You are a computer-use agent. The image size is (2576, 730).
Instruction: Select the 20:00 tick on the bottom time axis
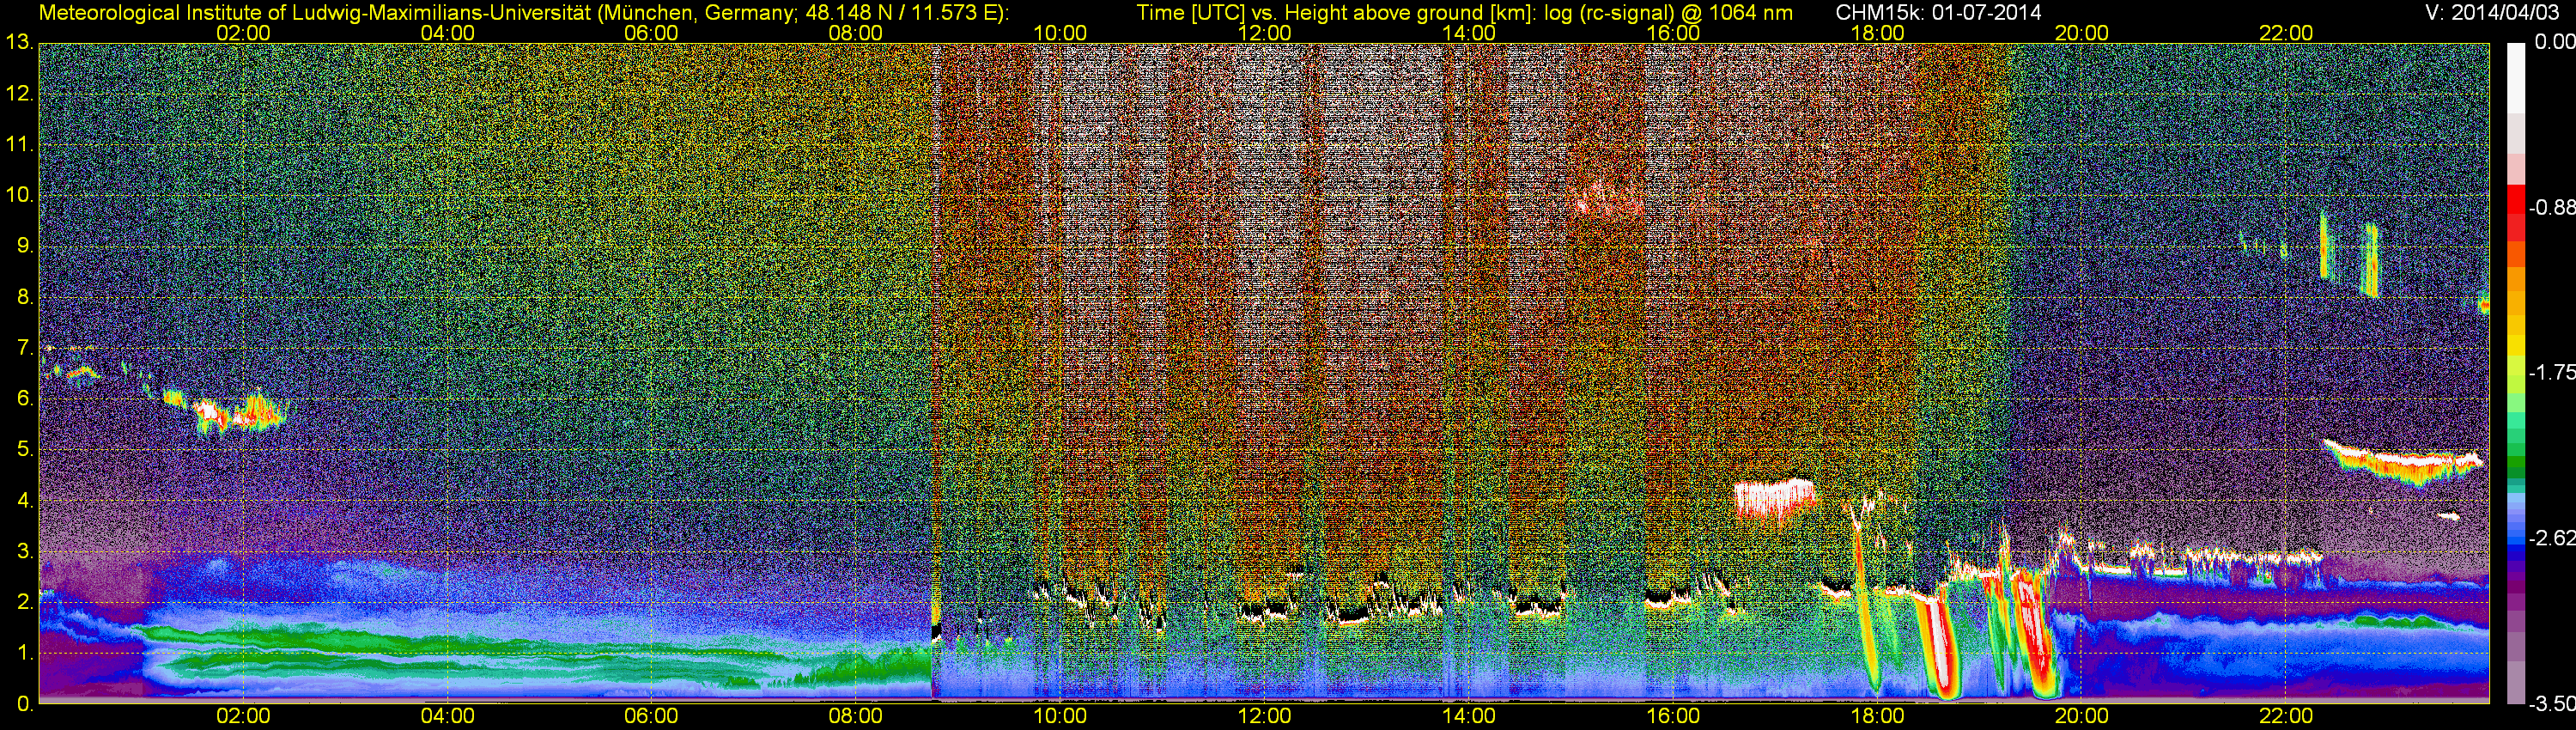(x=2081, y=716)
